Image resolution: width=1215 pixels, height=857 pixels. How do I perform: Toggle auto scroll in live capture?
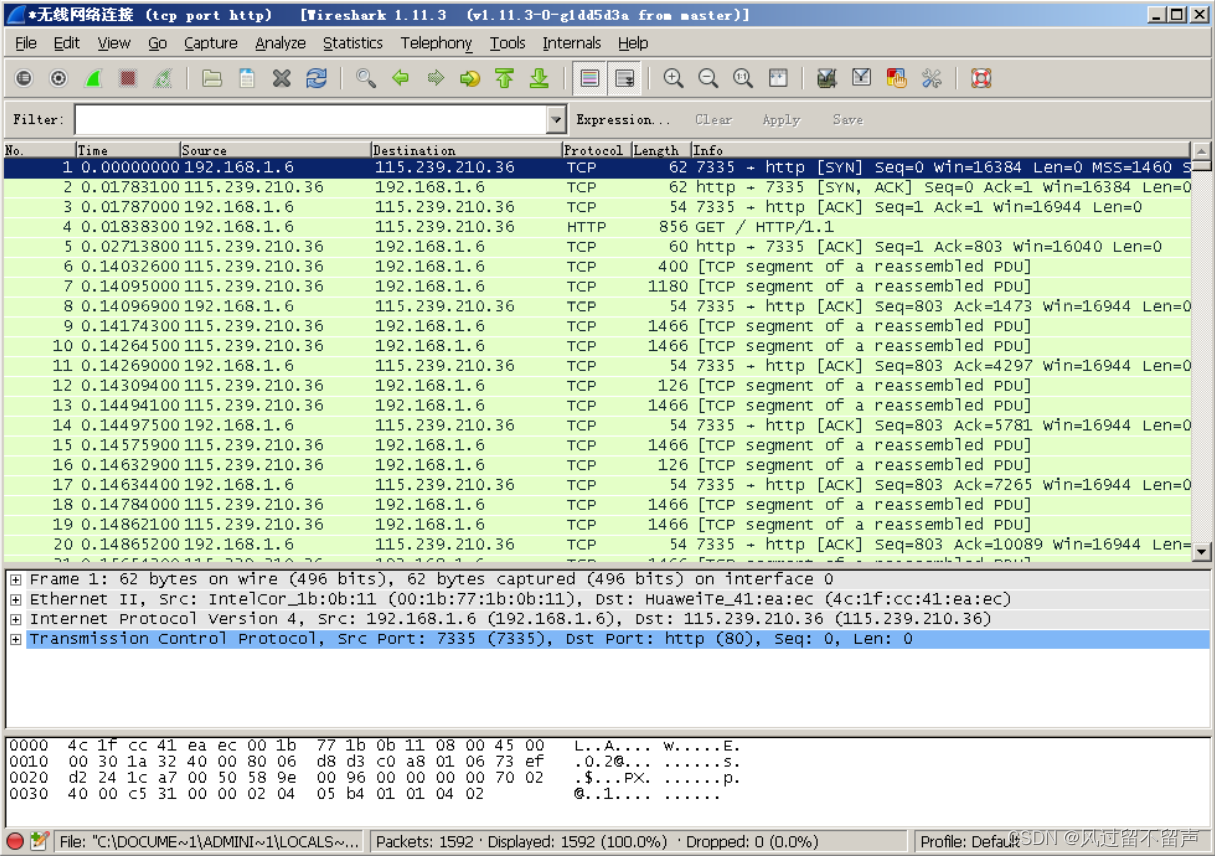(624, 78)
